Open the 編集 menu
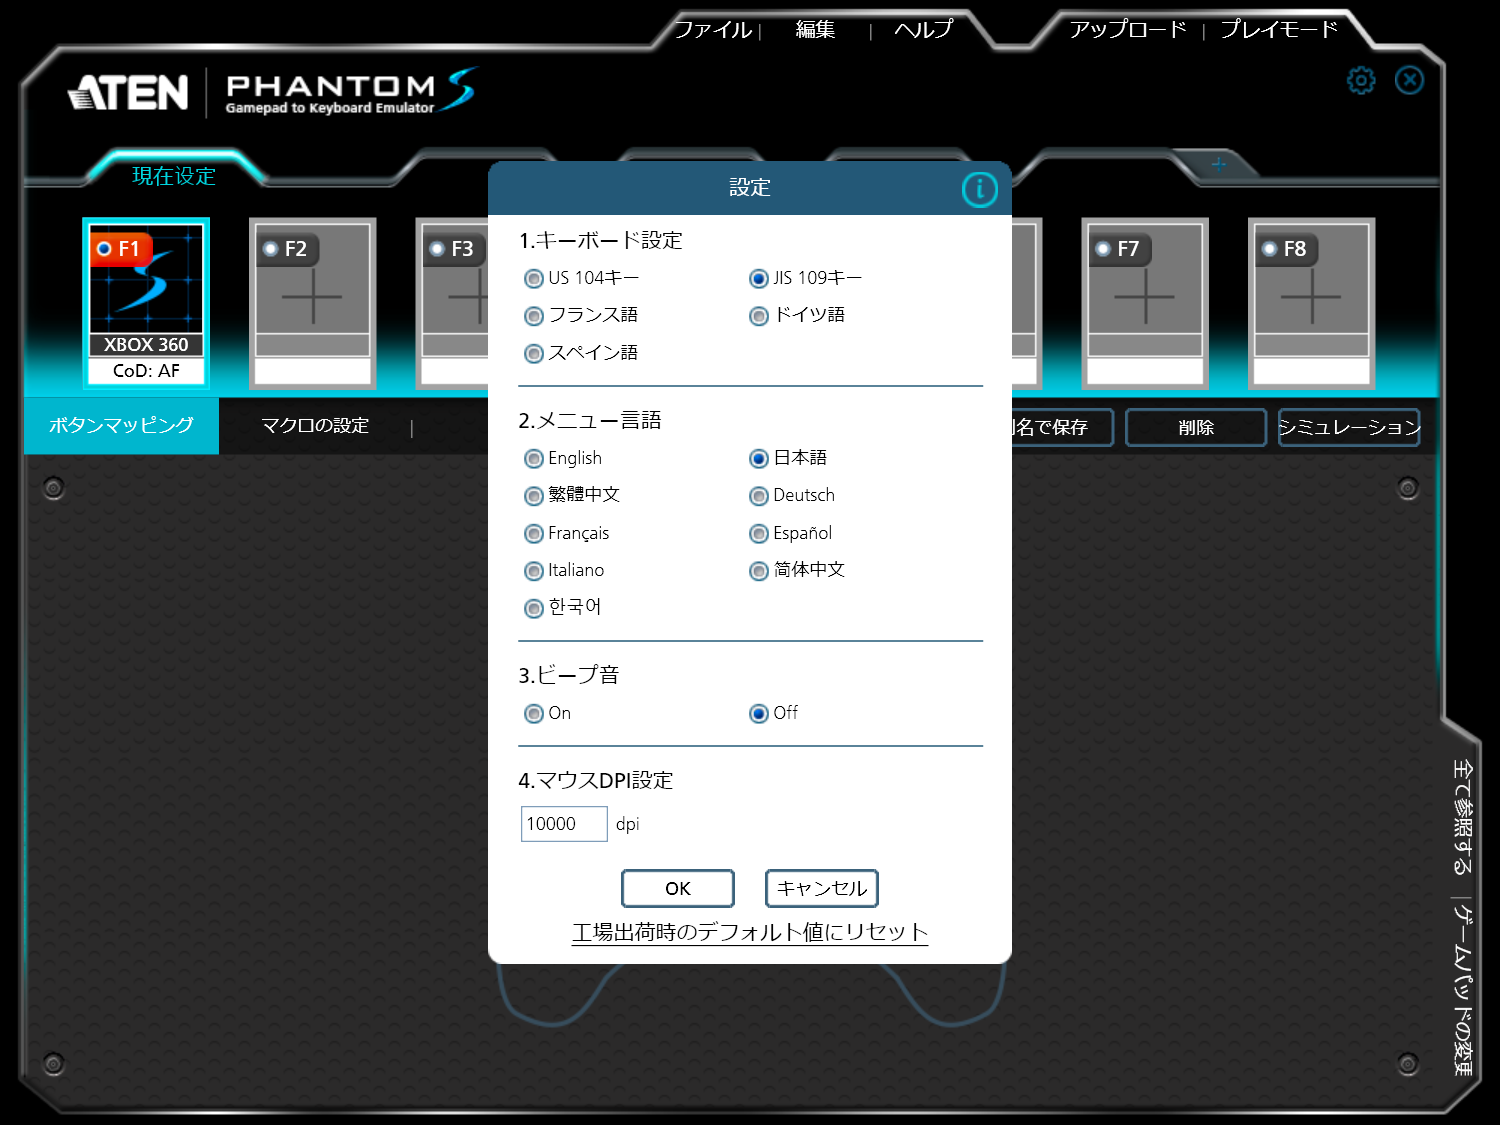The image size is (1500, 1125). 816,30
